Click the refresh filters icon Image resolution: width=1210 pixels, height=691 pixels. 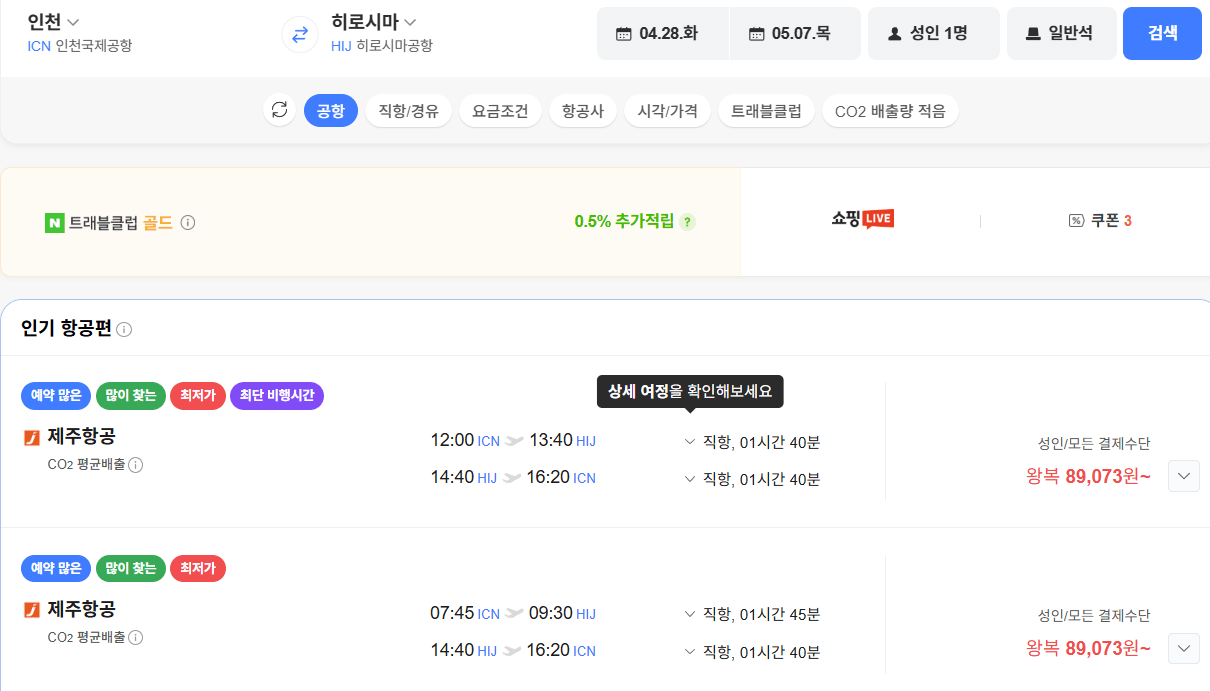[279, 110]
